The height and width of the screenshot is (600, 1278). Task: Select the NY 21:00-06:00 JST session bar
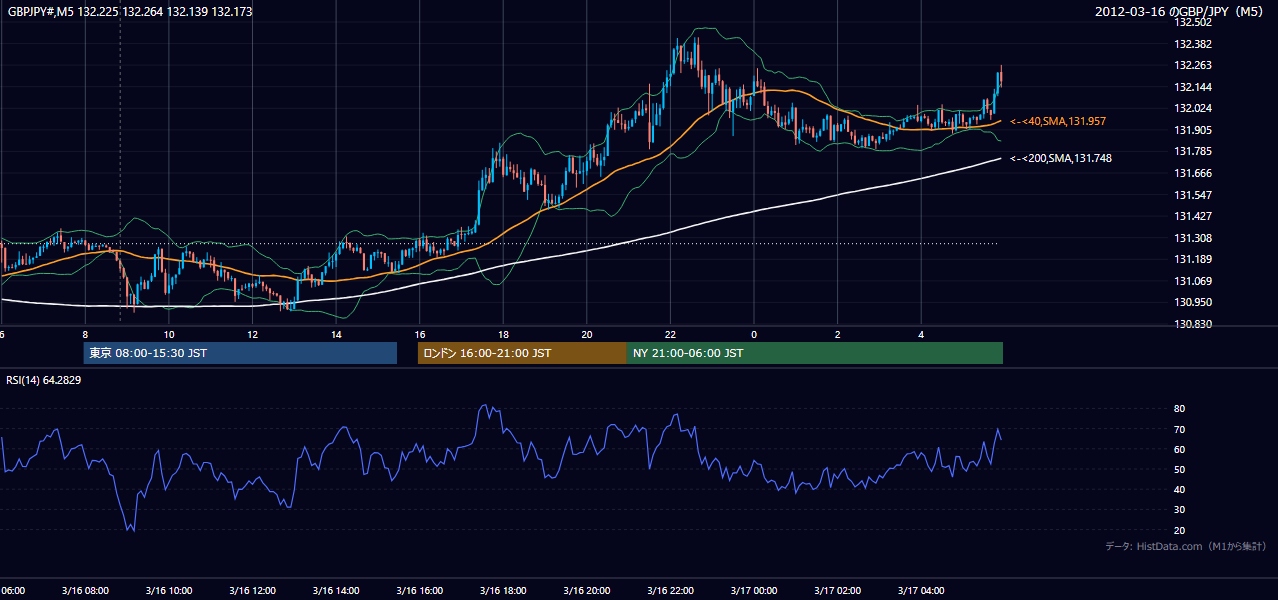(x=815, y=353)
